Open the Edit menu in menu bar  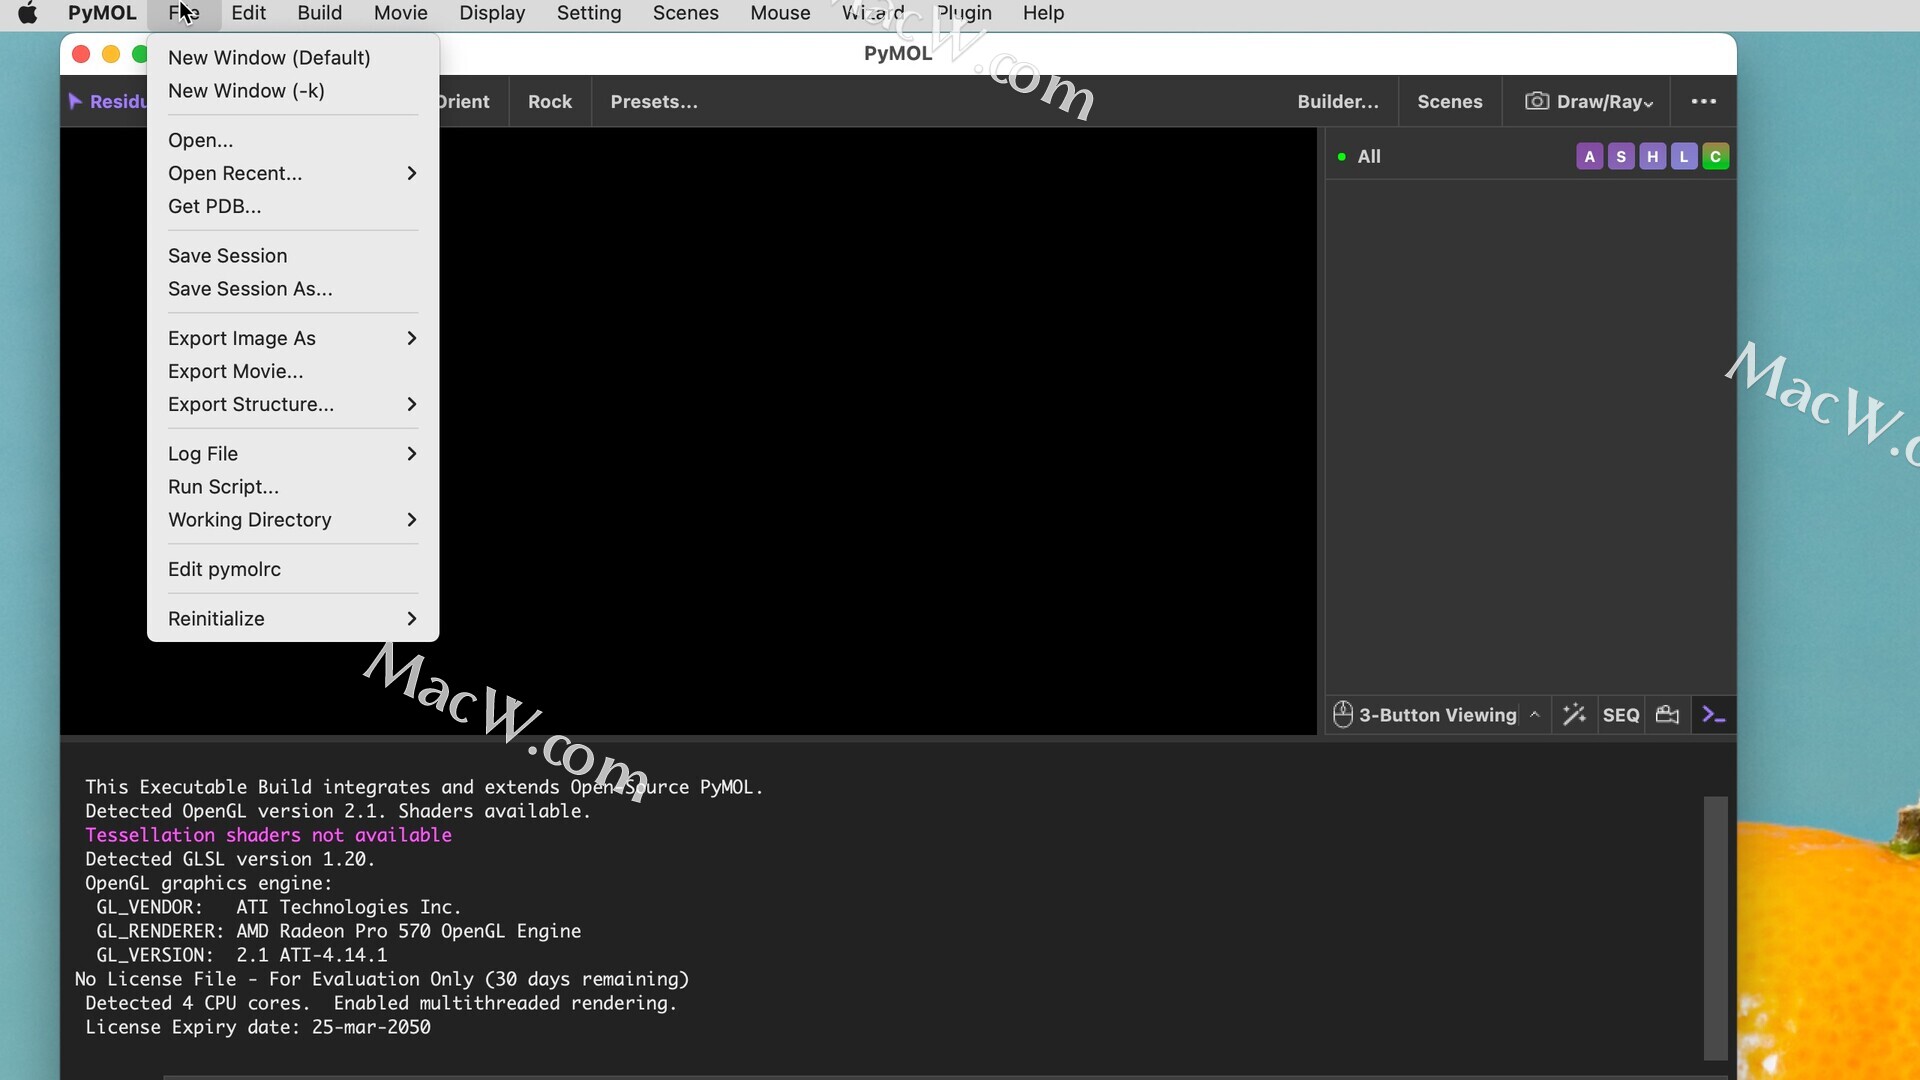tap(248, 13)
